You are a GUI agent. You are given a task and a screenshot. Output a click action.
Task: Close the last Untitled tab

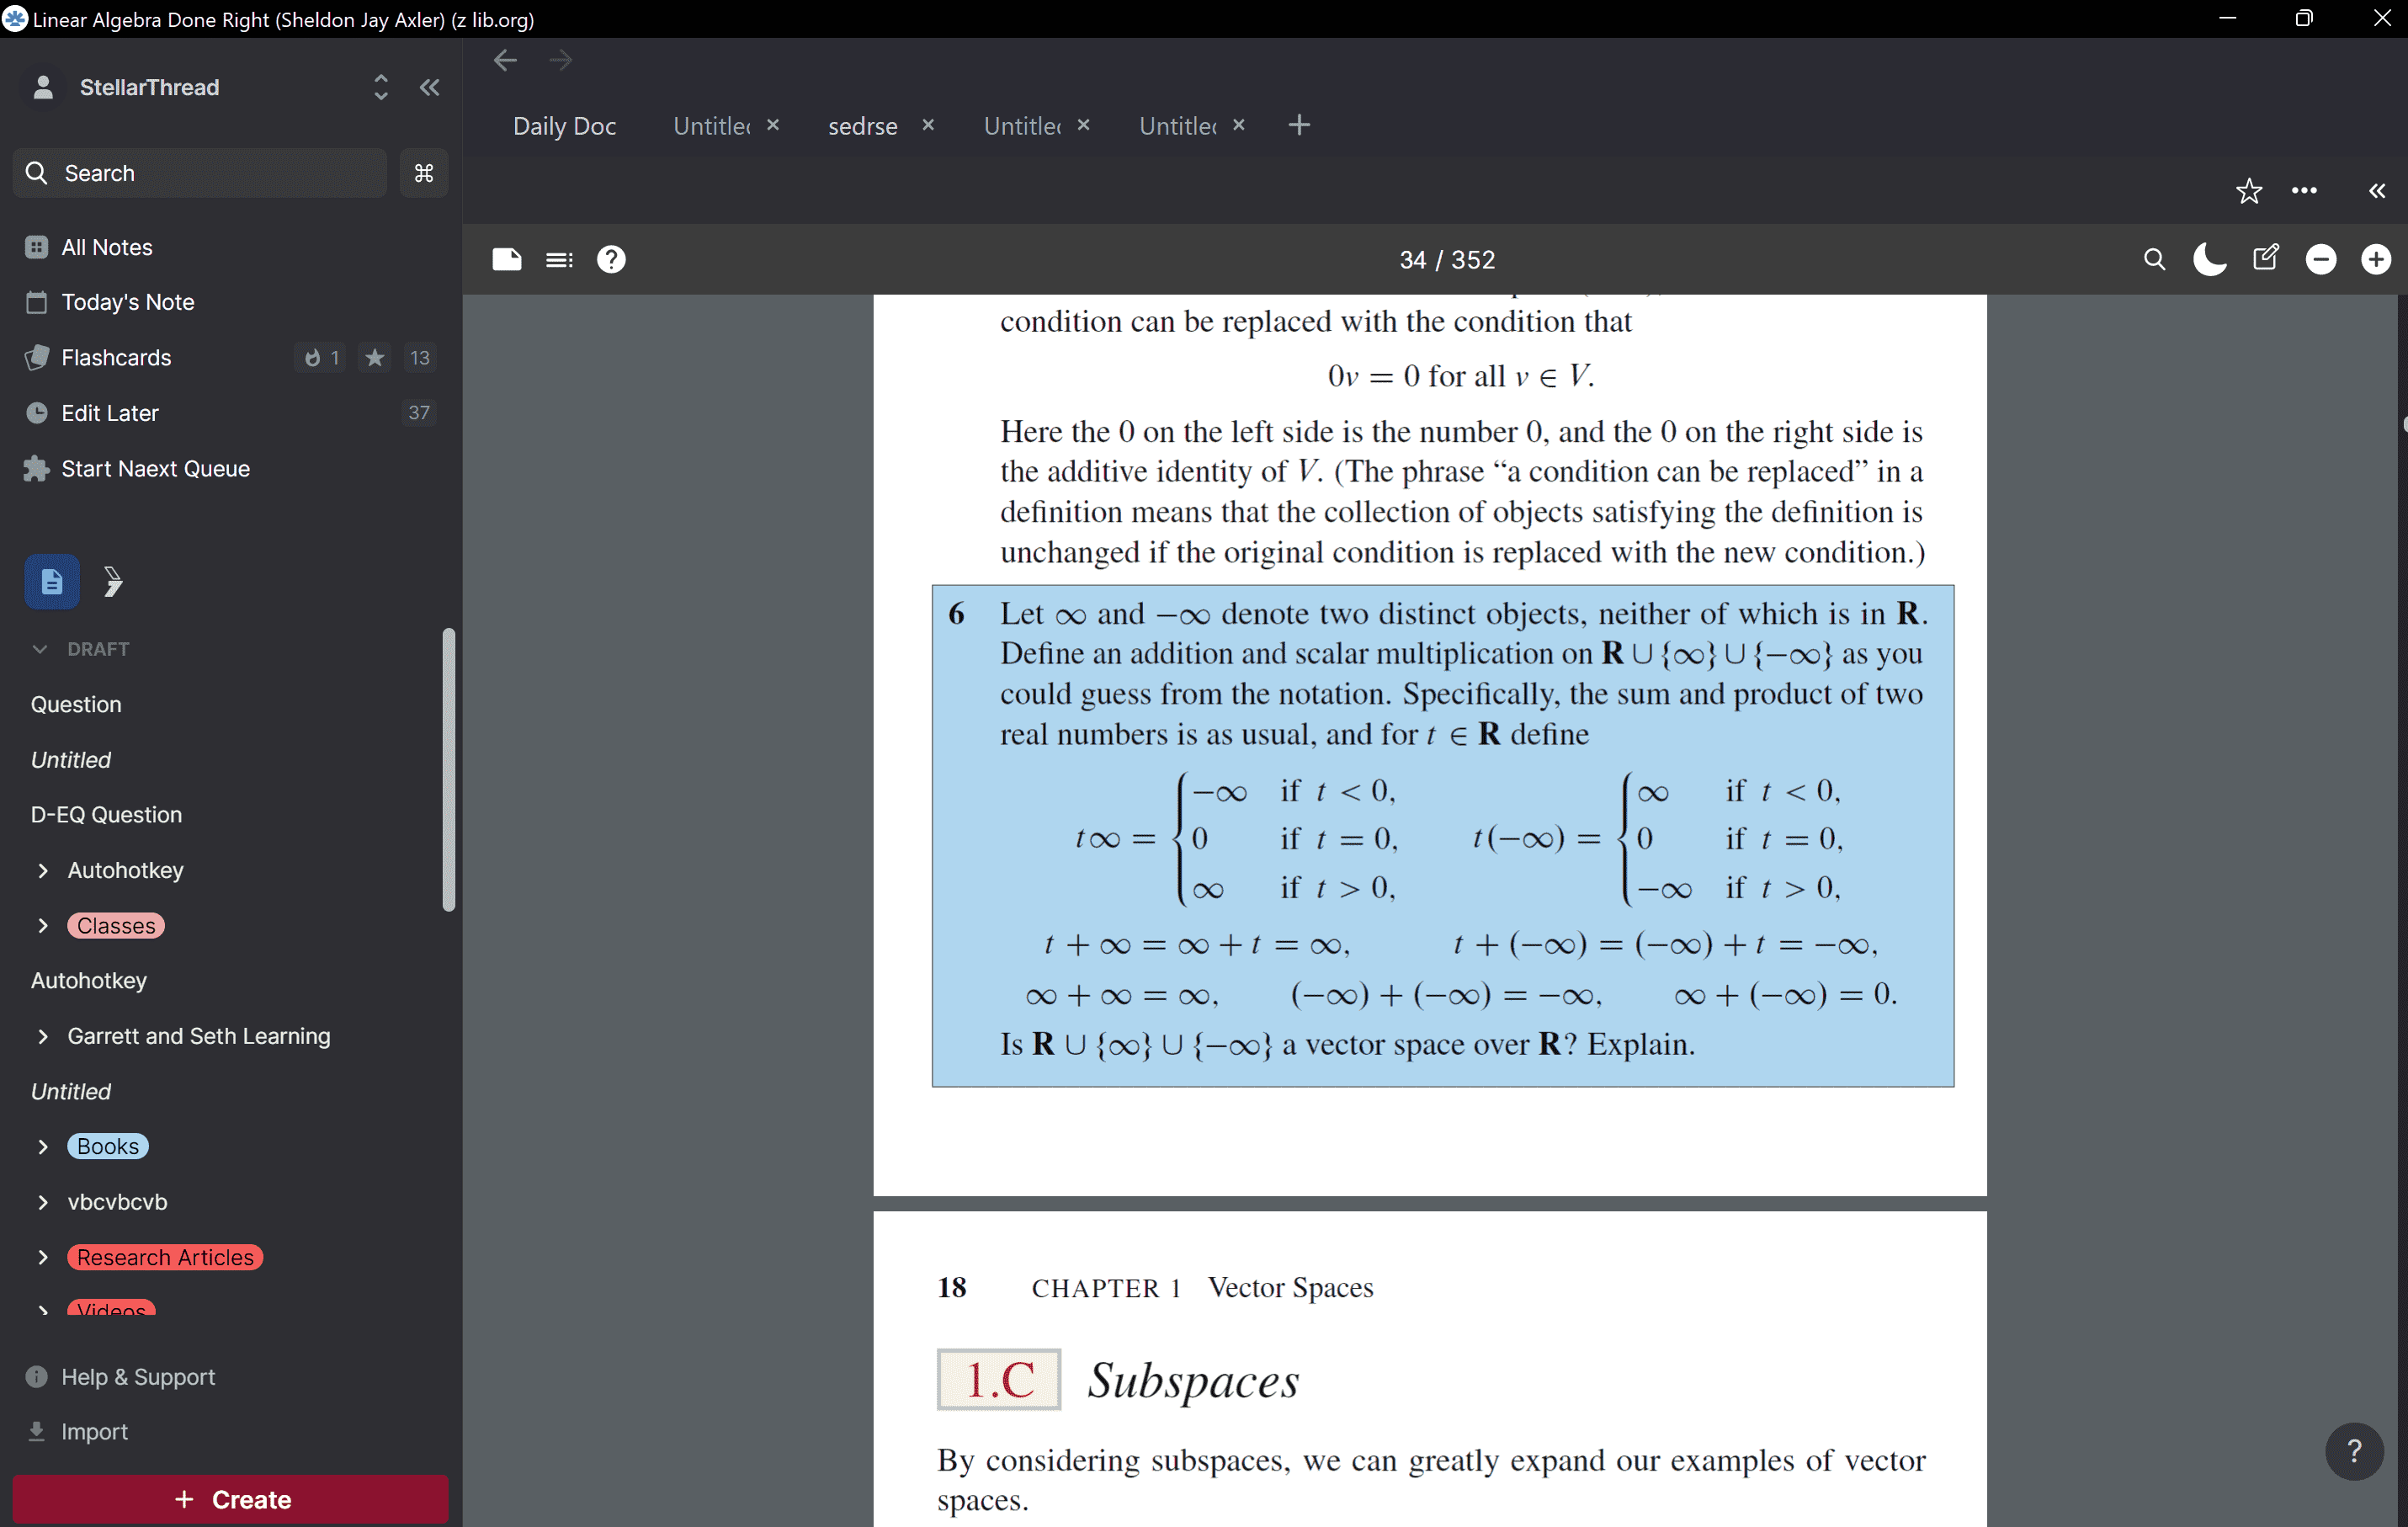[1239, 125]
